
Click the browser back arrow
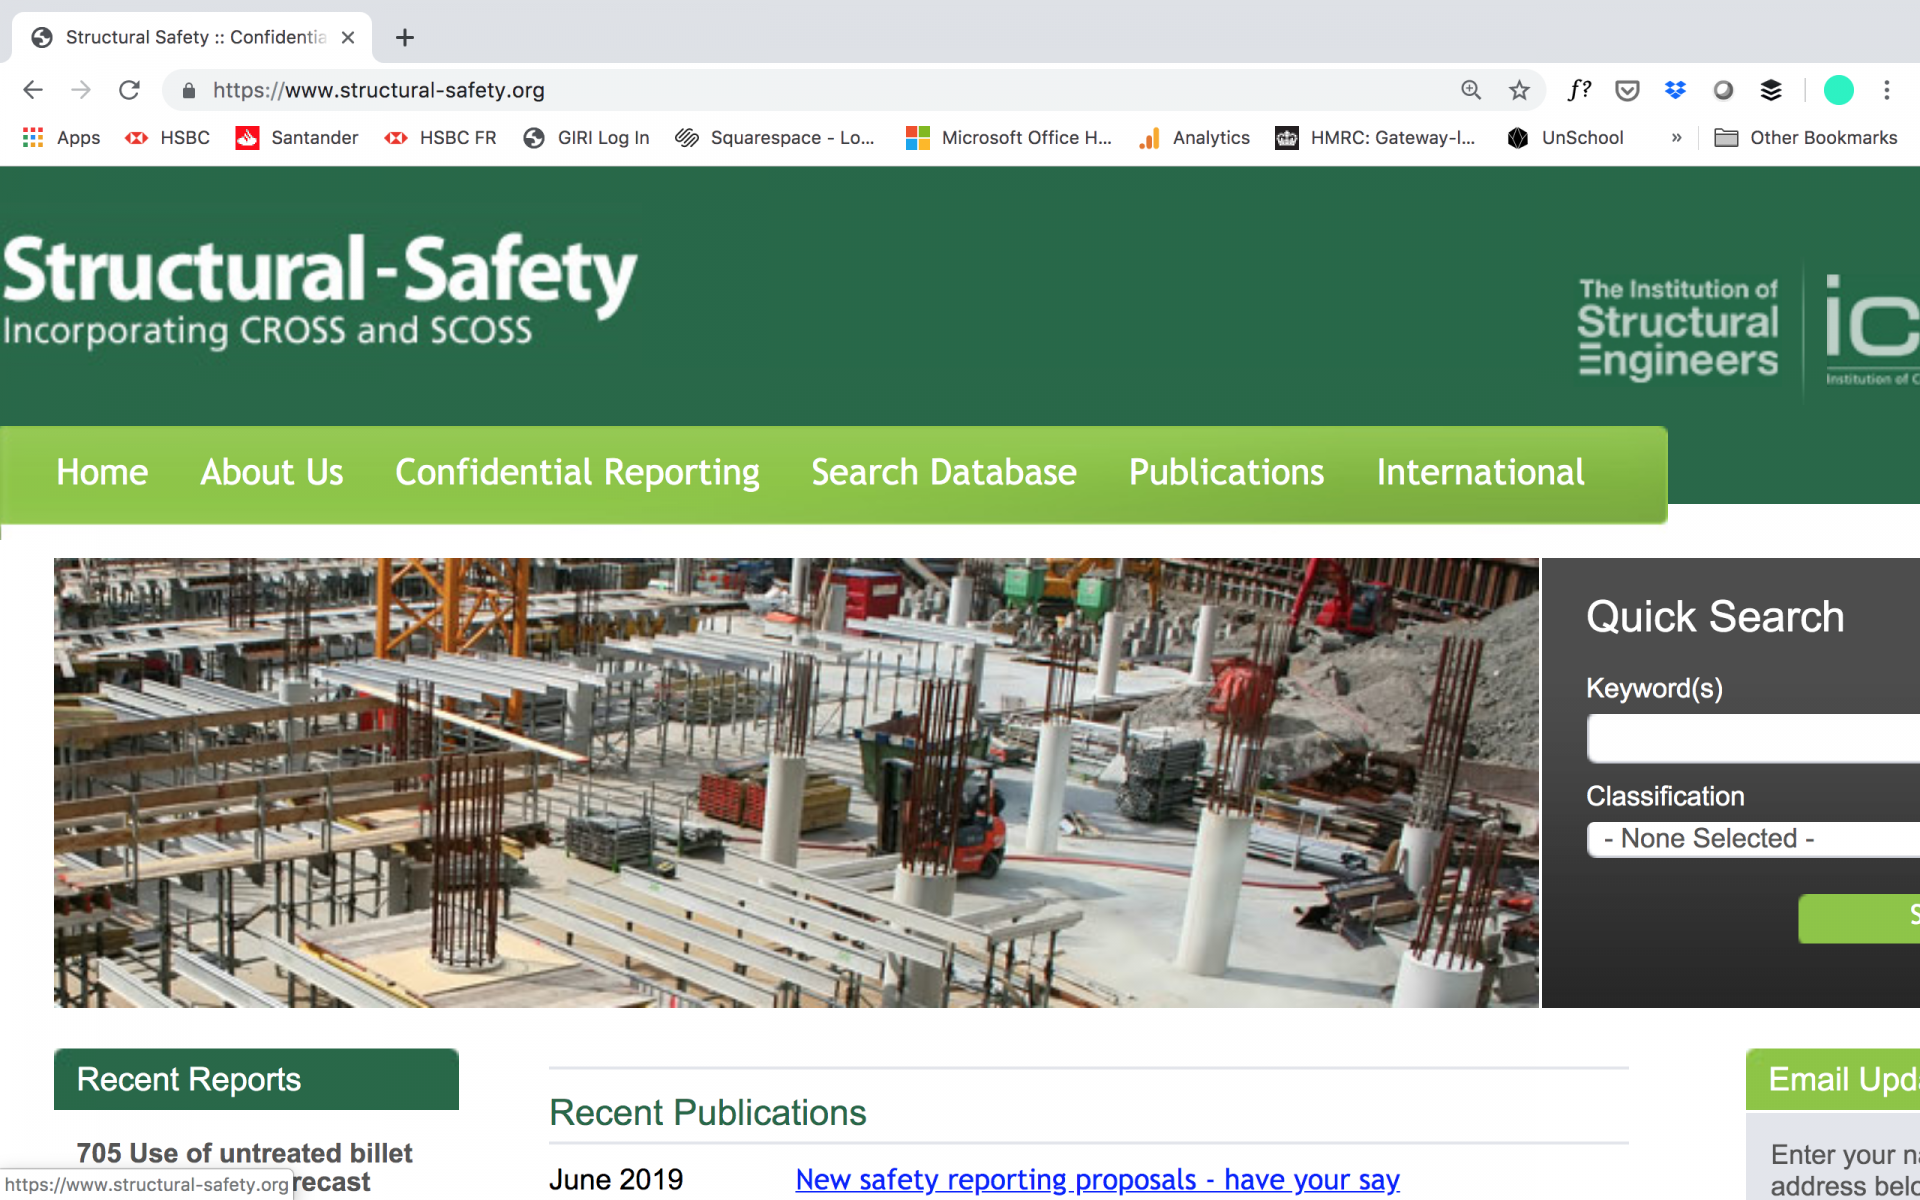click(33, 90)
